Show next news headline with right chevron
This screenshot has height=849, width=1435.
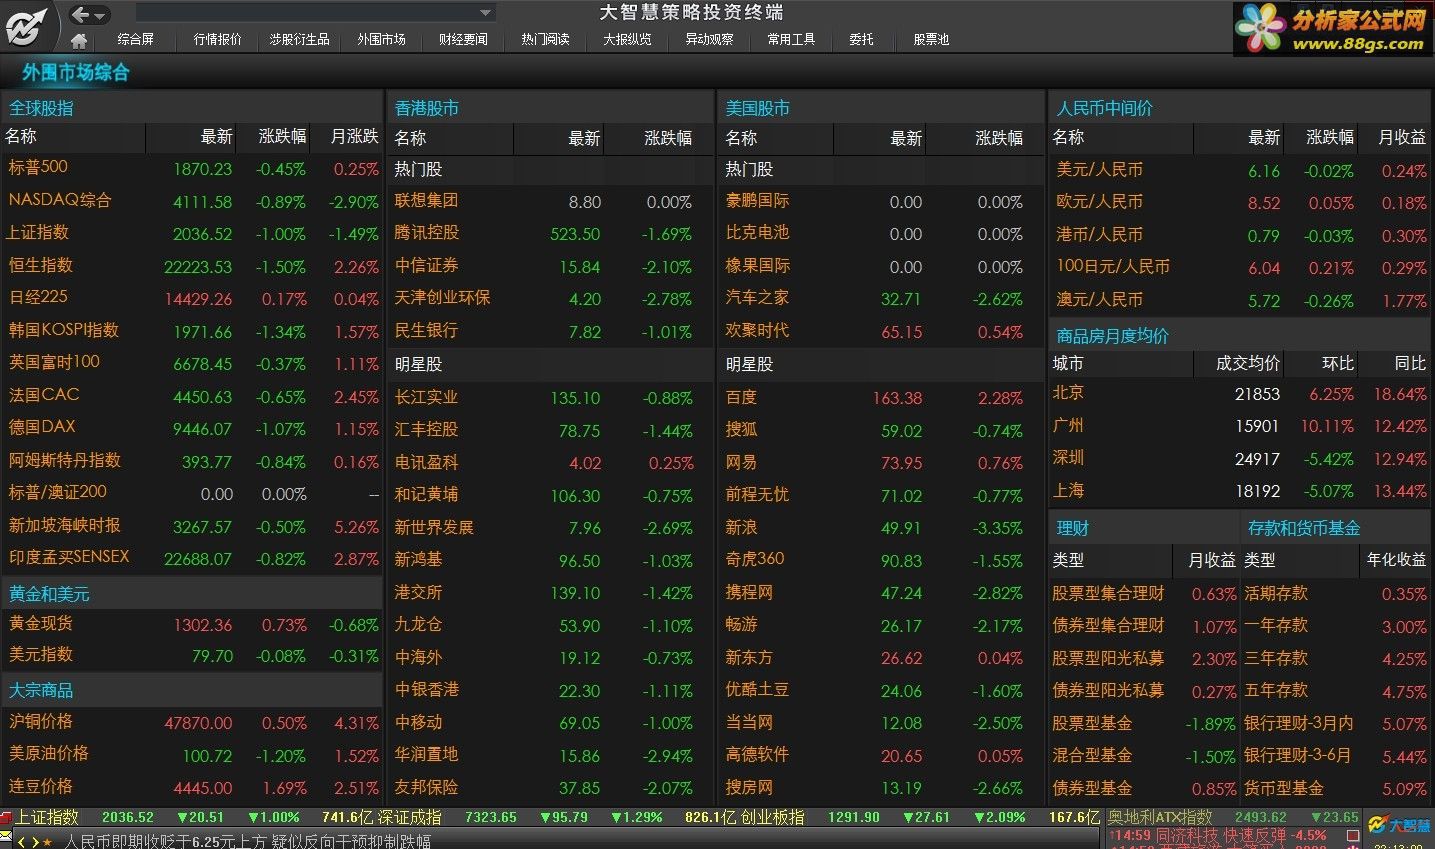[x=35, y=841]
